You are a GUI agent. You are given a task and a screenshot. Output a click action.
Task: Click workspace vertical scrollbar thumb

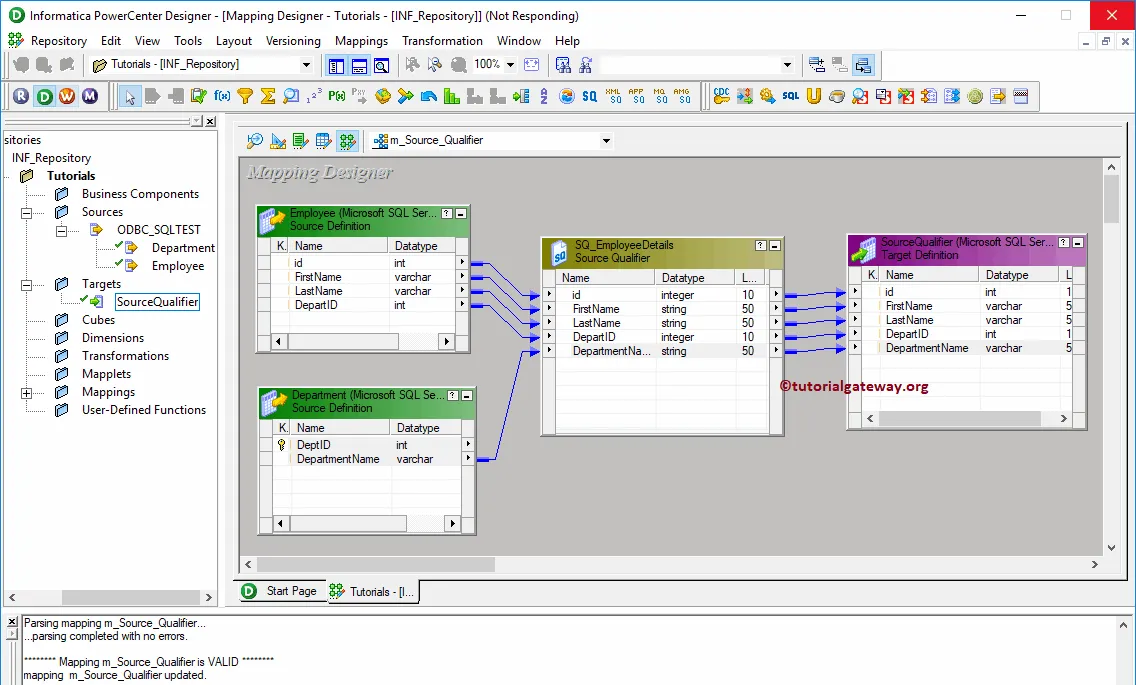pyautogui.click(x=1111, y=200)
